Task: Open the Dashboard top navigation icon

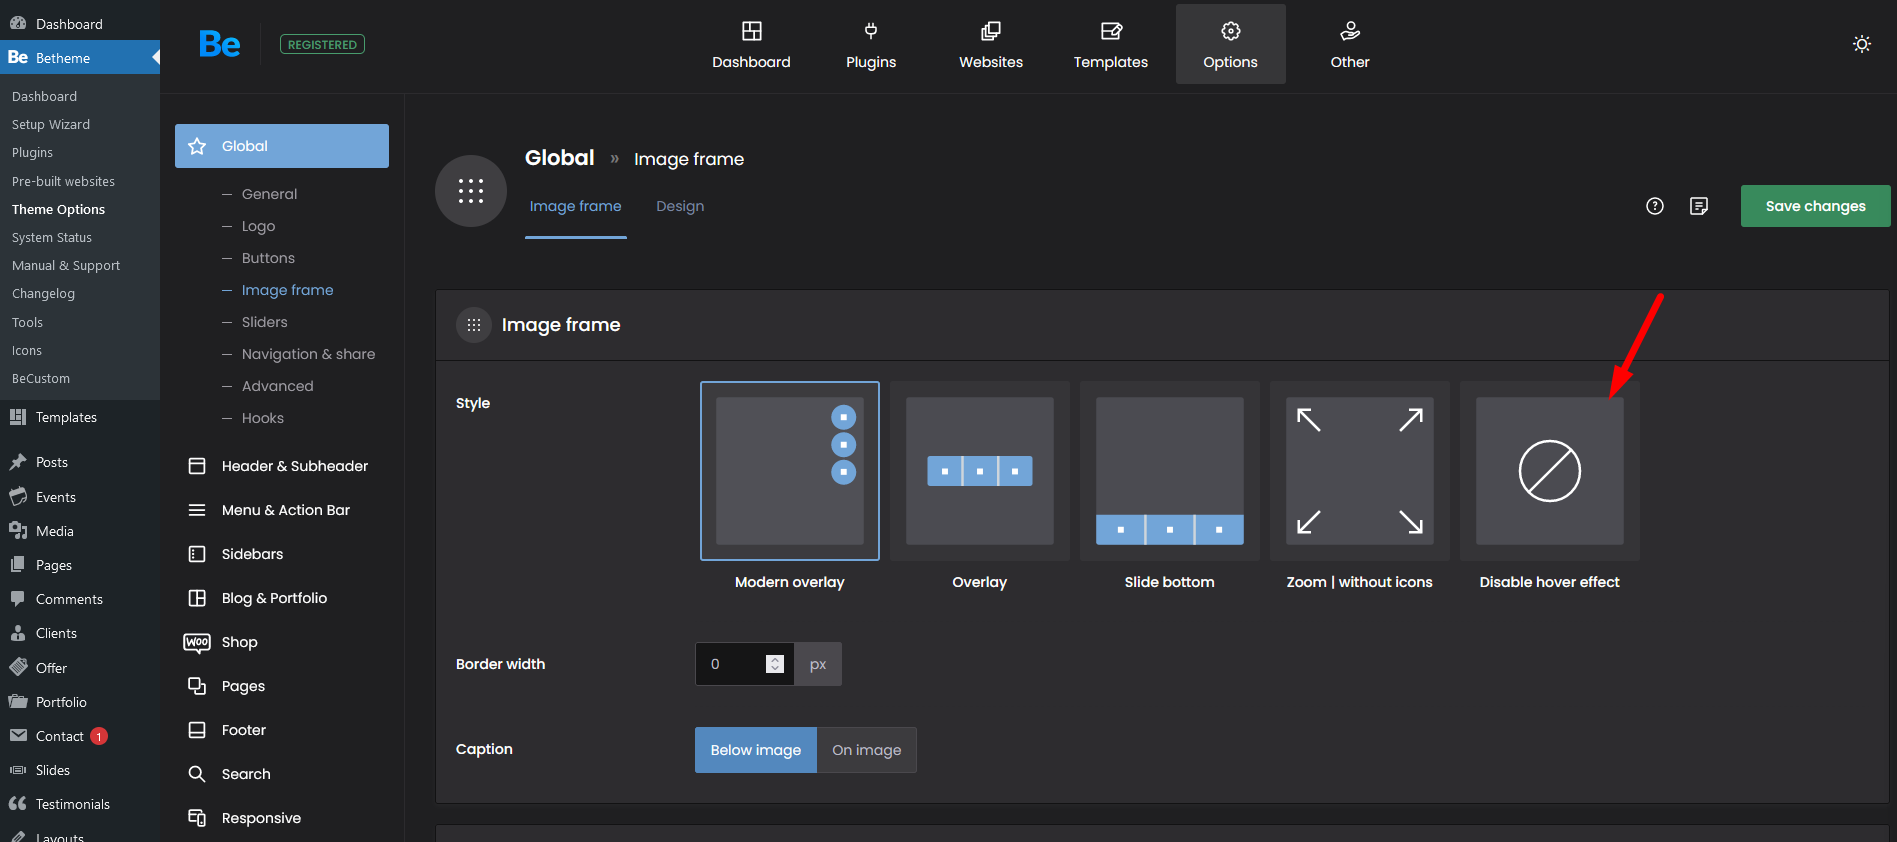Action: point(751,31)
